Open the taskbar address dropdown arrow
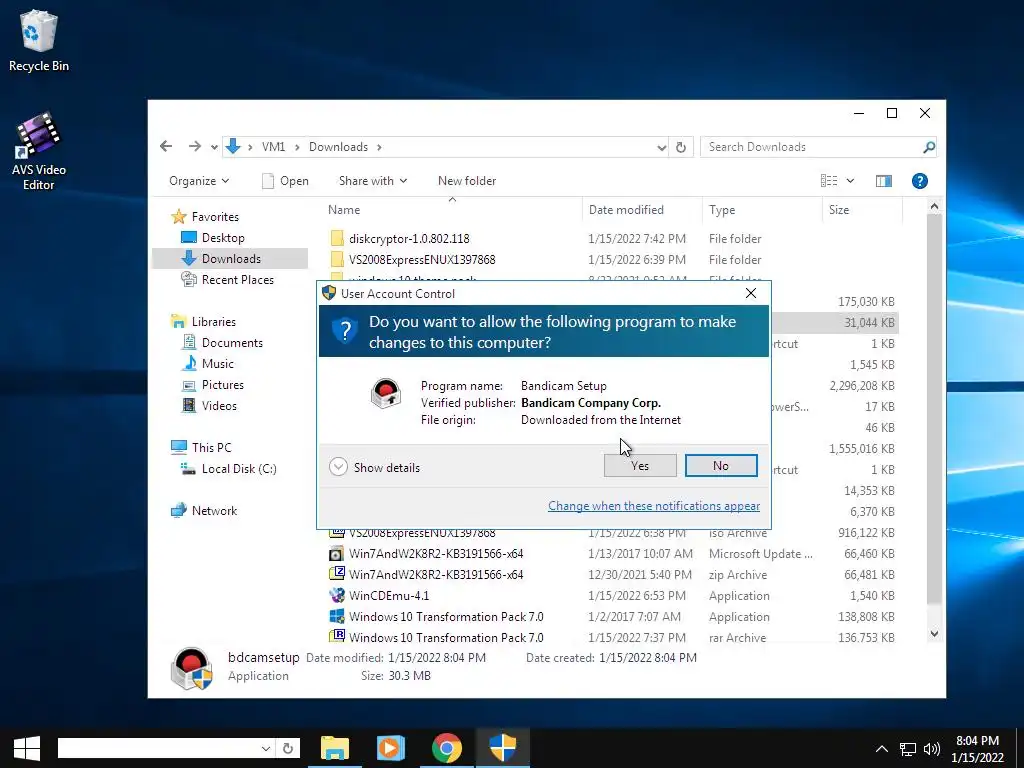Screen dimensions: 1024x768 (x=266, y=748)
